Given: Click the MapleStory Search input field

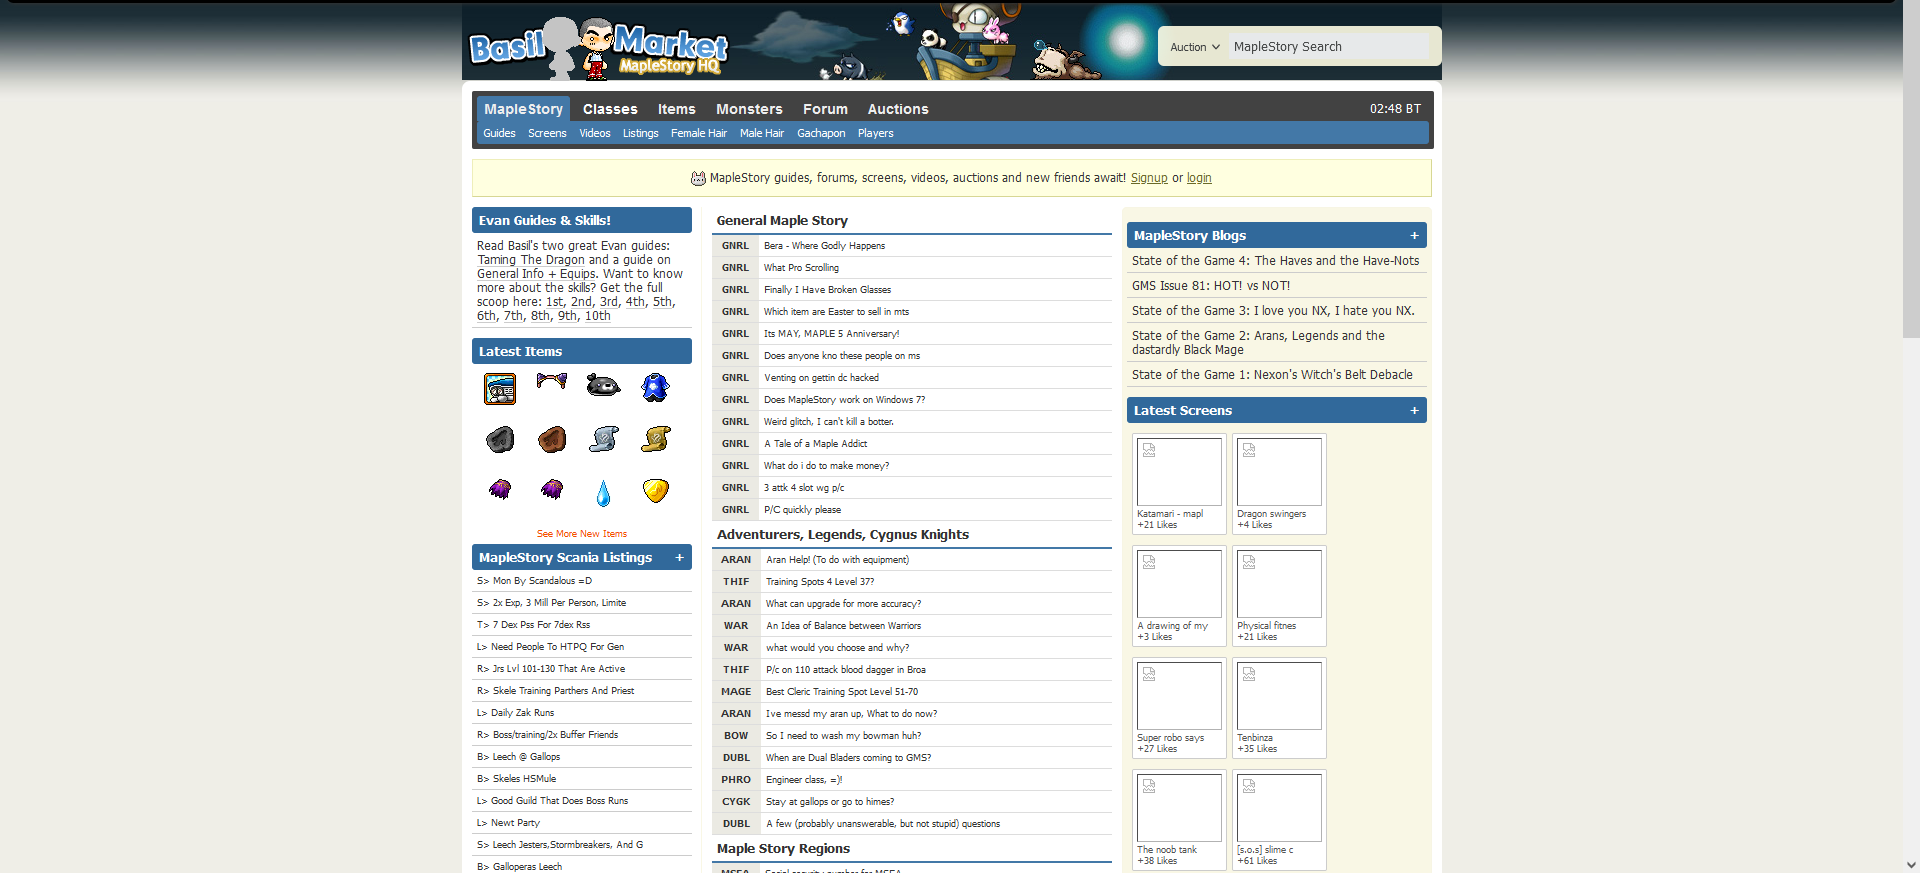Looking at the screenshot, I should (x=1328, y=47).
